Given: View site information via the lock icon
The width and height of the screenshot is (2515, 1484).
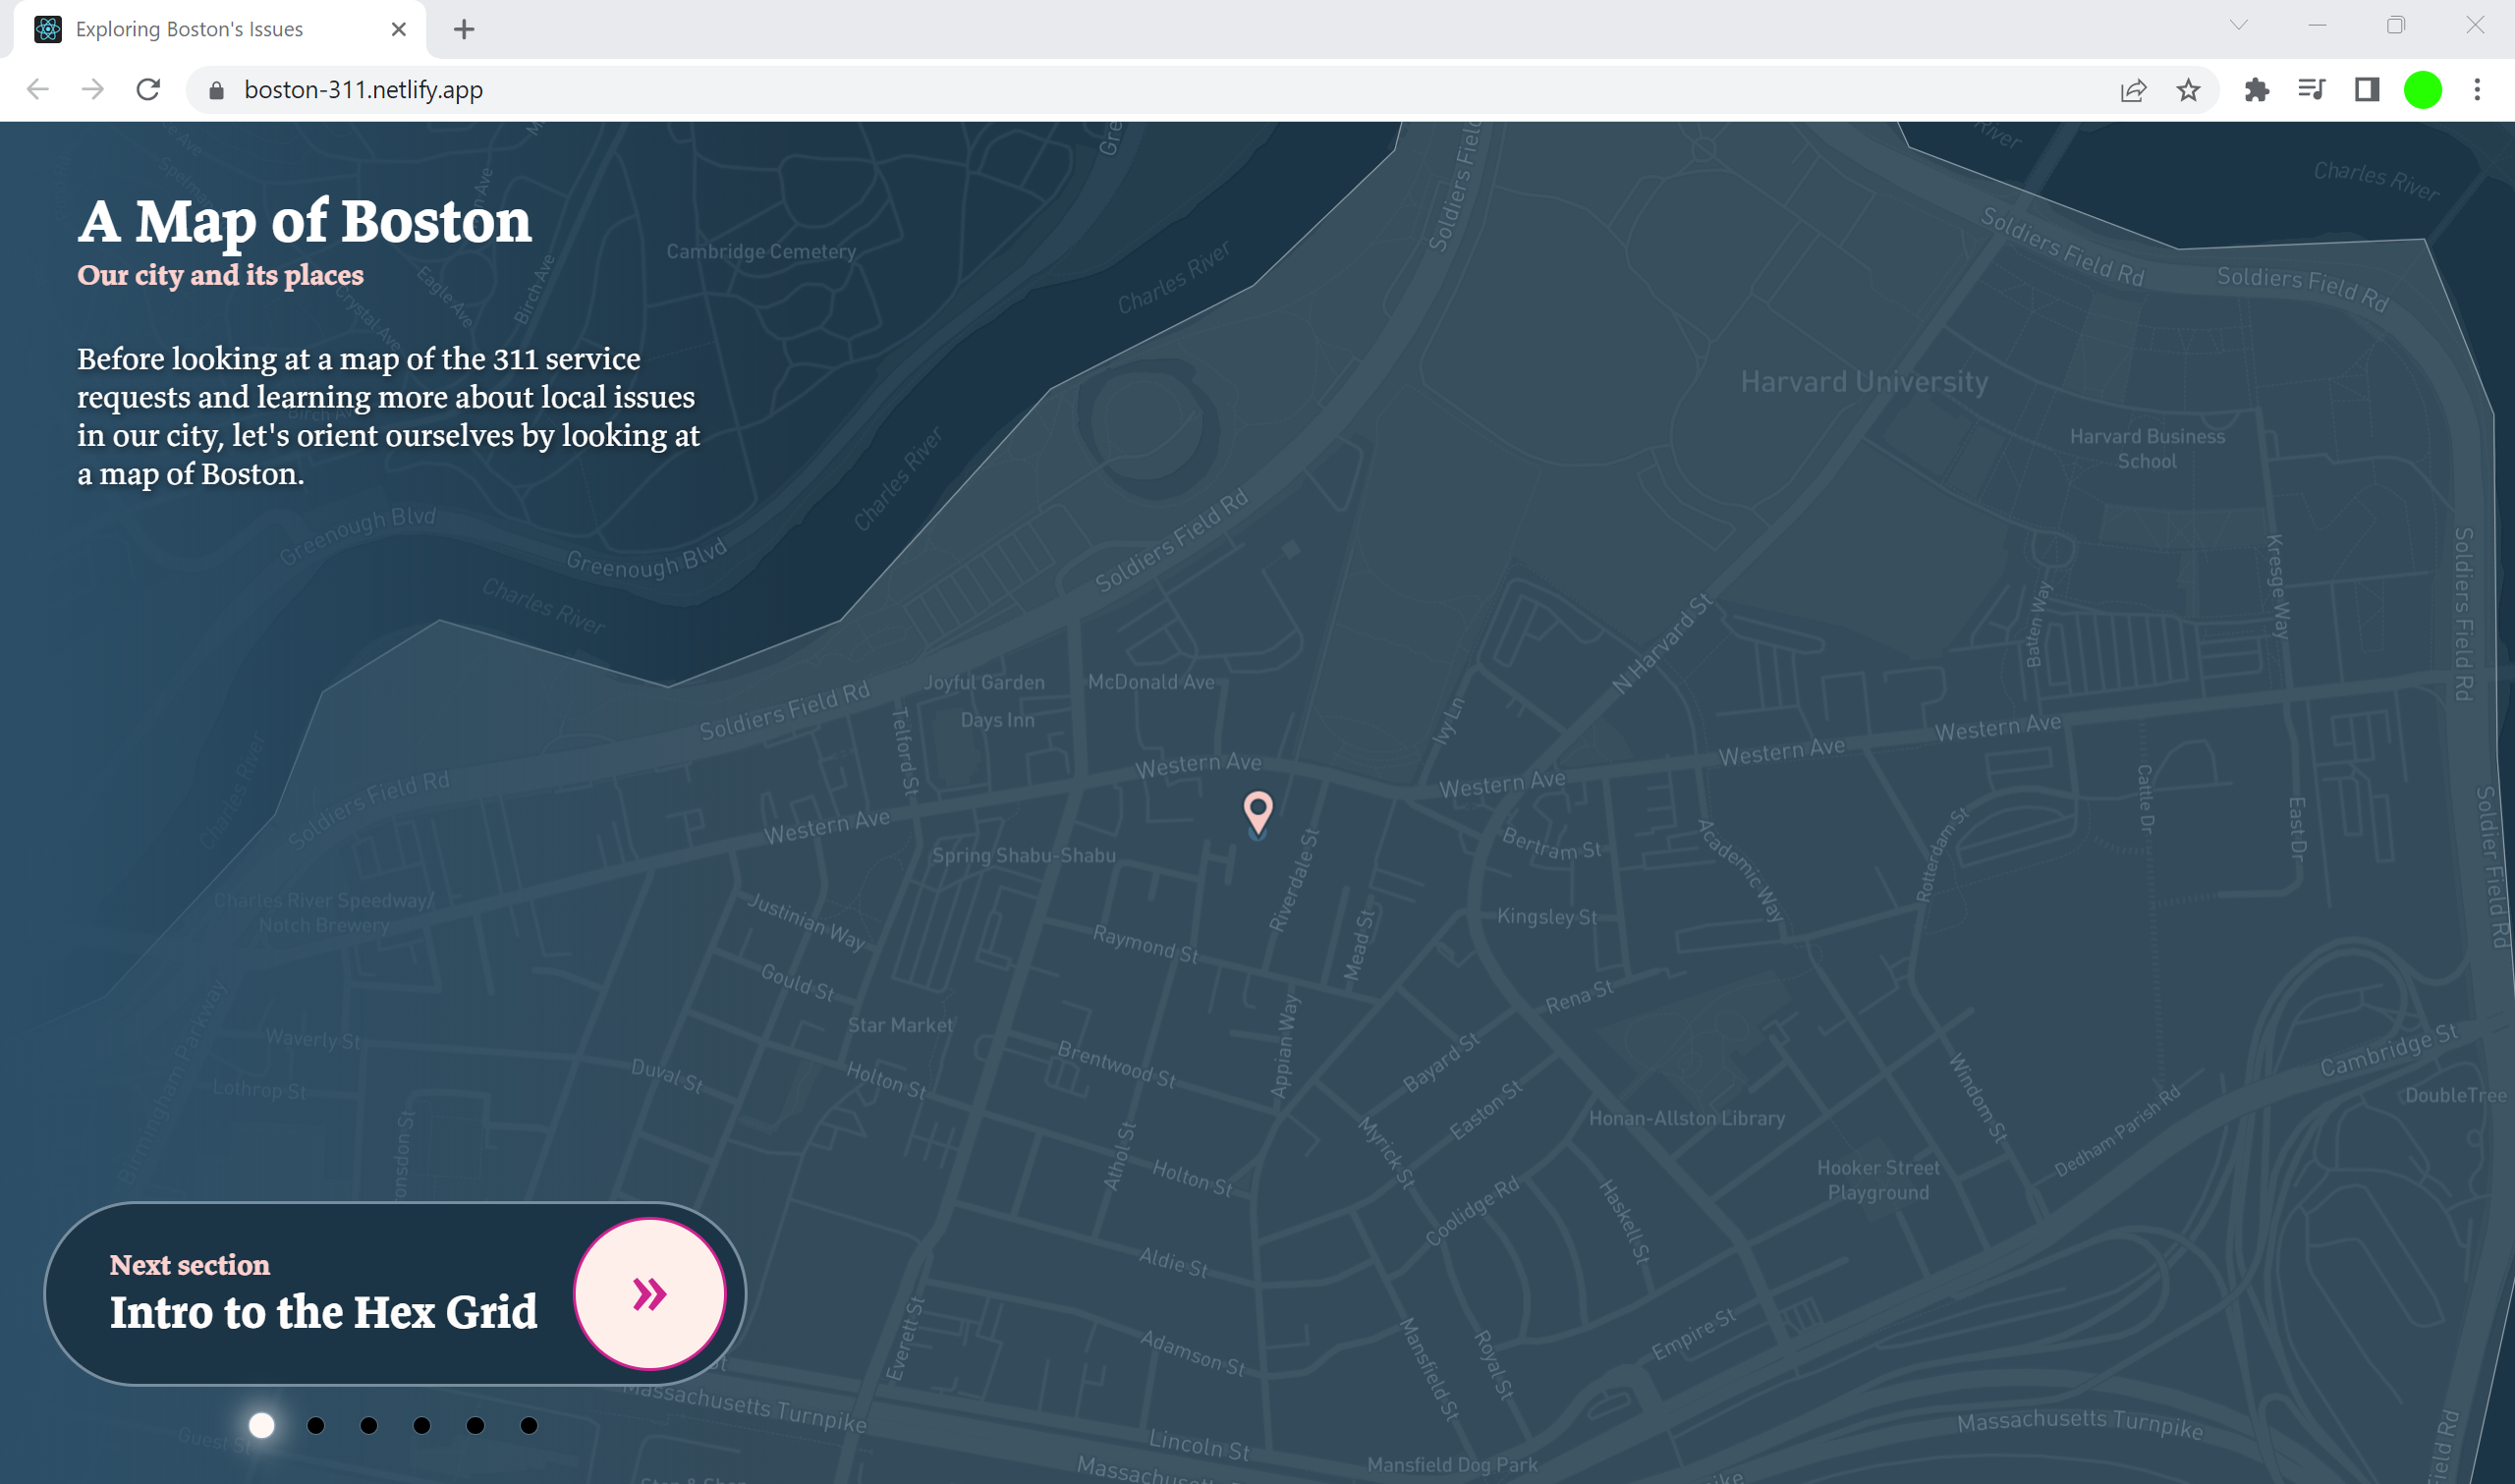Looking at the screenshot, I should [x=216, y=90].
